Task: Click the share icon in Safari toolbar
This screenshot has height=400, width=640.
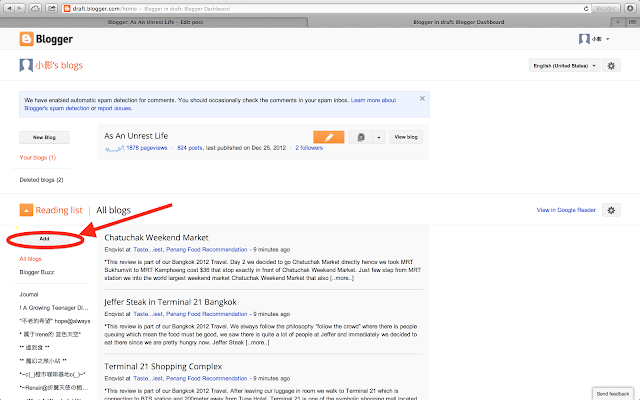Action: pyautogui.click(x=51, y=8)
